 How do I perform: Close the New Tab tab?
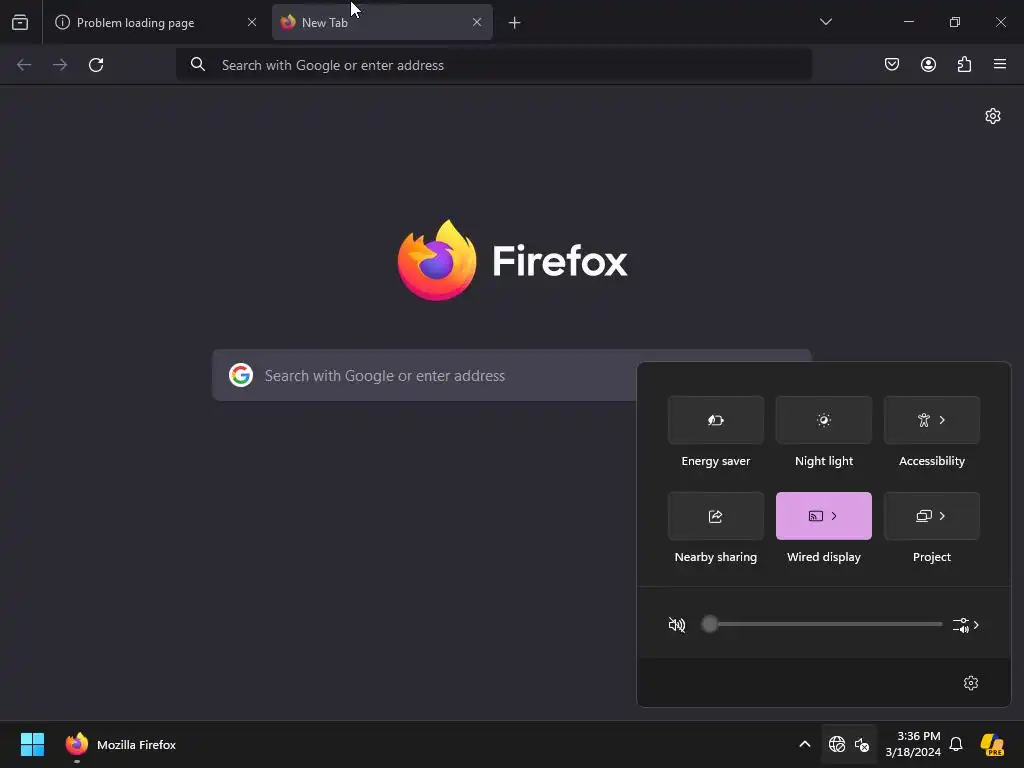click(x=477, y=22)
